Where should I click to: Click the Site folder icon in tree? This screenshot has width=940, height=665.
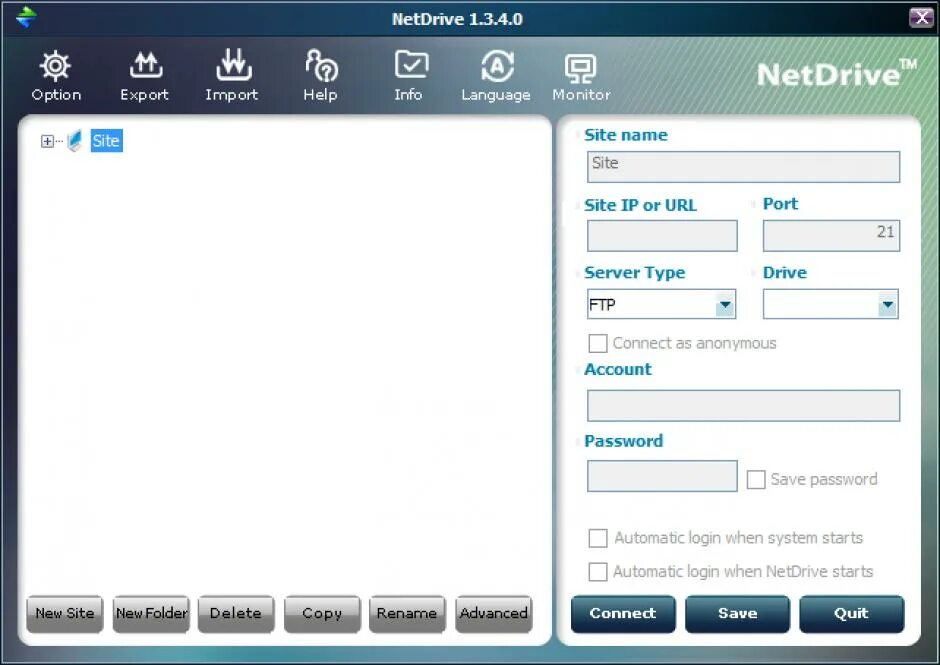tap(74, 141)
